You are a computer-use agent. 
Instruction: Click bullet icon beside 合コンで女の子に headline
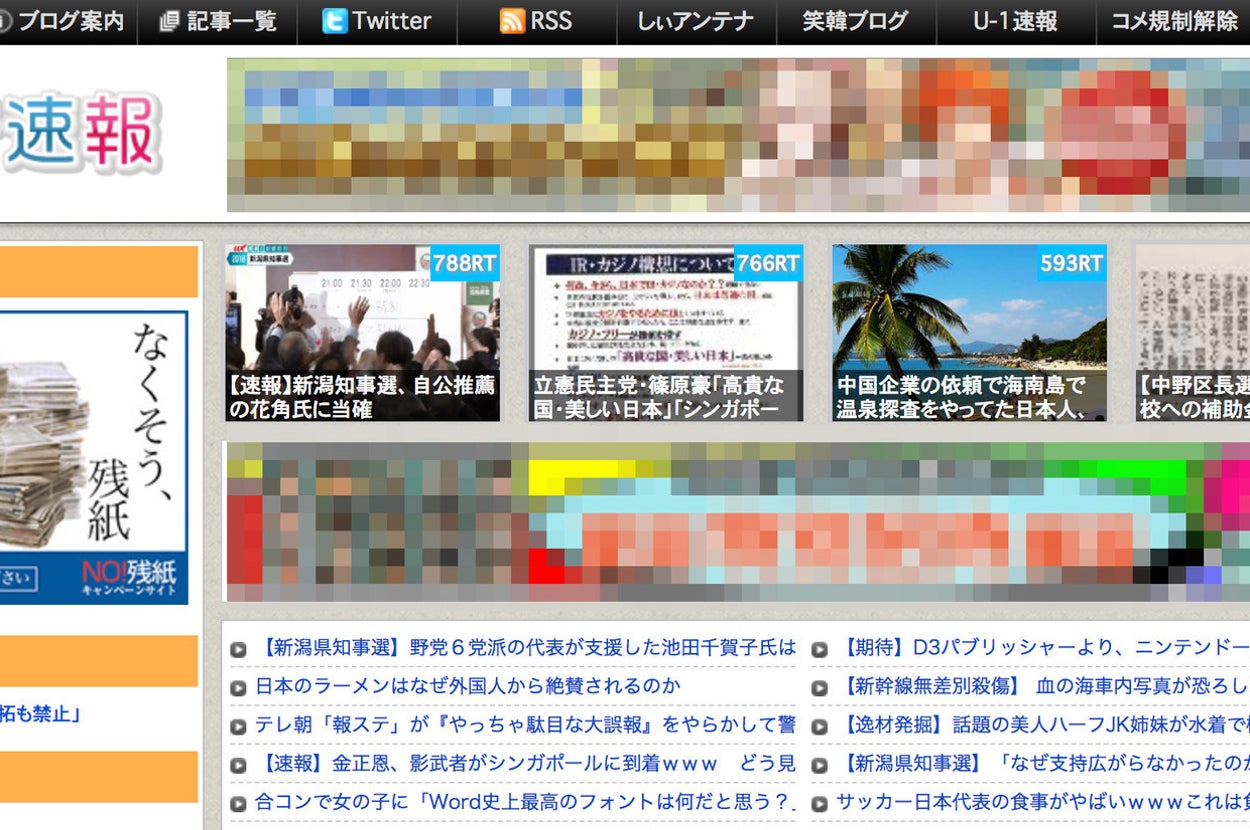tap(238, 803)
